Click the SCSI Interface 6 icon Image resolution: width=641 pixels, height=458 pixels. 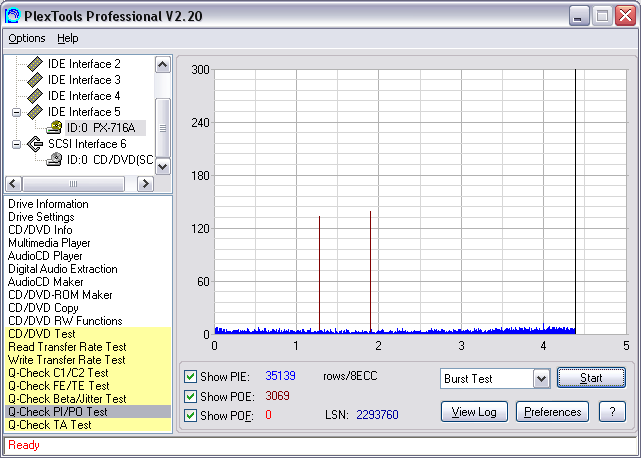coord(35,144)
